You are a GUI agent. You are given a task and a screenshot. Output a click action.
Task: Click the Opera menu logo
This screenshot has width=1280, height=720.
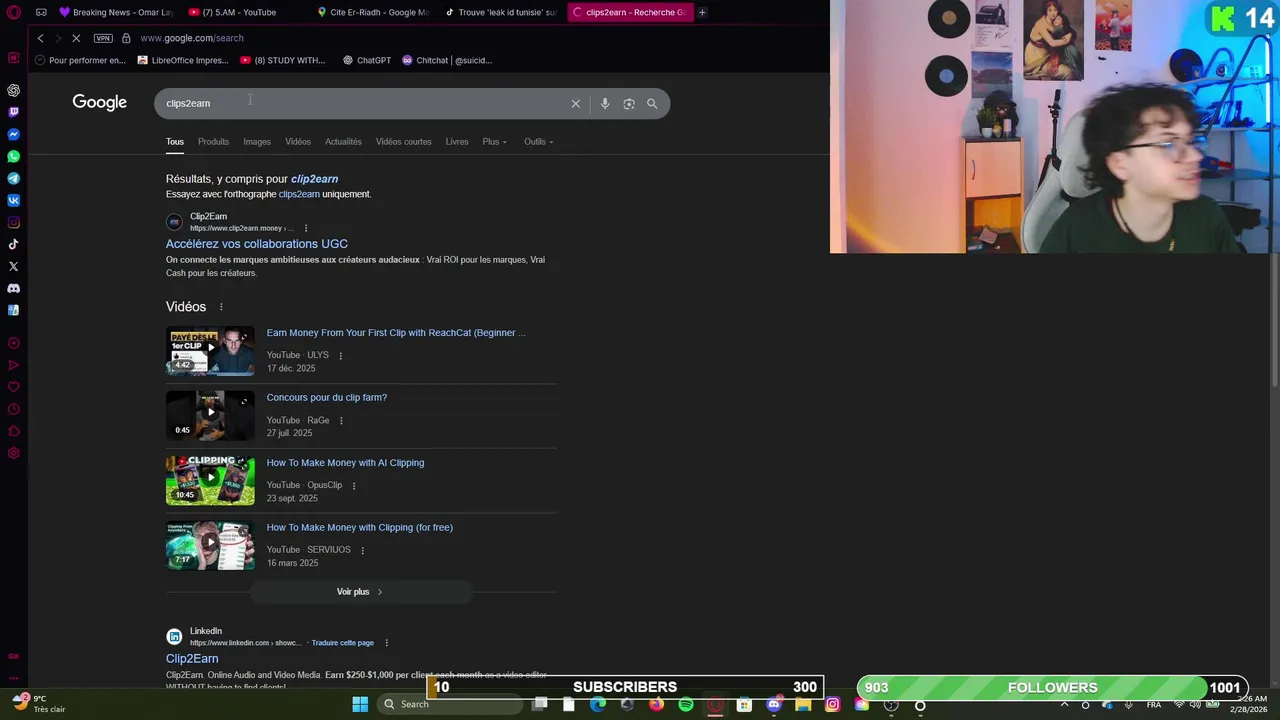pyautogui.click(x=14, y=12)
